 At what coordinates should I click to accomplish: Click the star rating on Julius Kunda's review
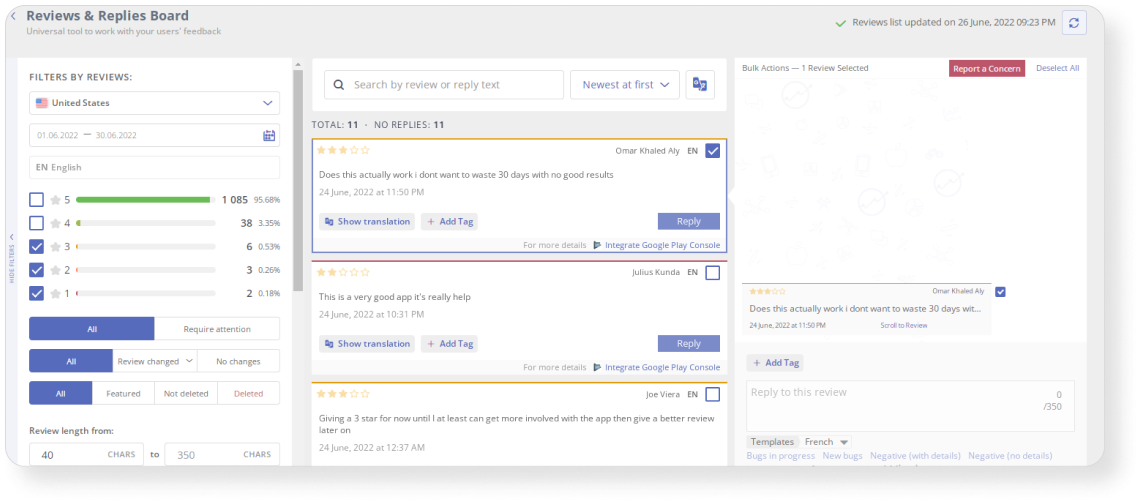pyautogui.click(x=343, y=273)
